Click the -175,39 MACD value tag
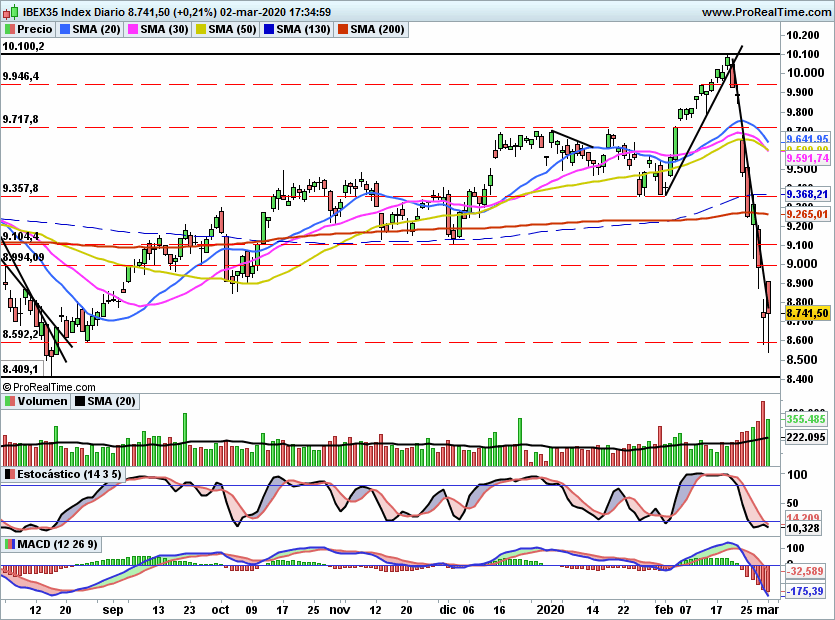The height and width of the screenshot is (620, 835). (806, 591)
